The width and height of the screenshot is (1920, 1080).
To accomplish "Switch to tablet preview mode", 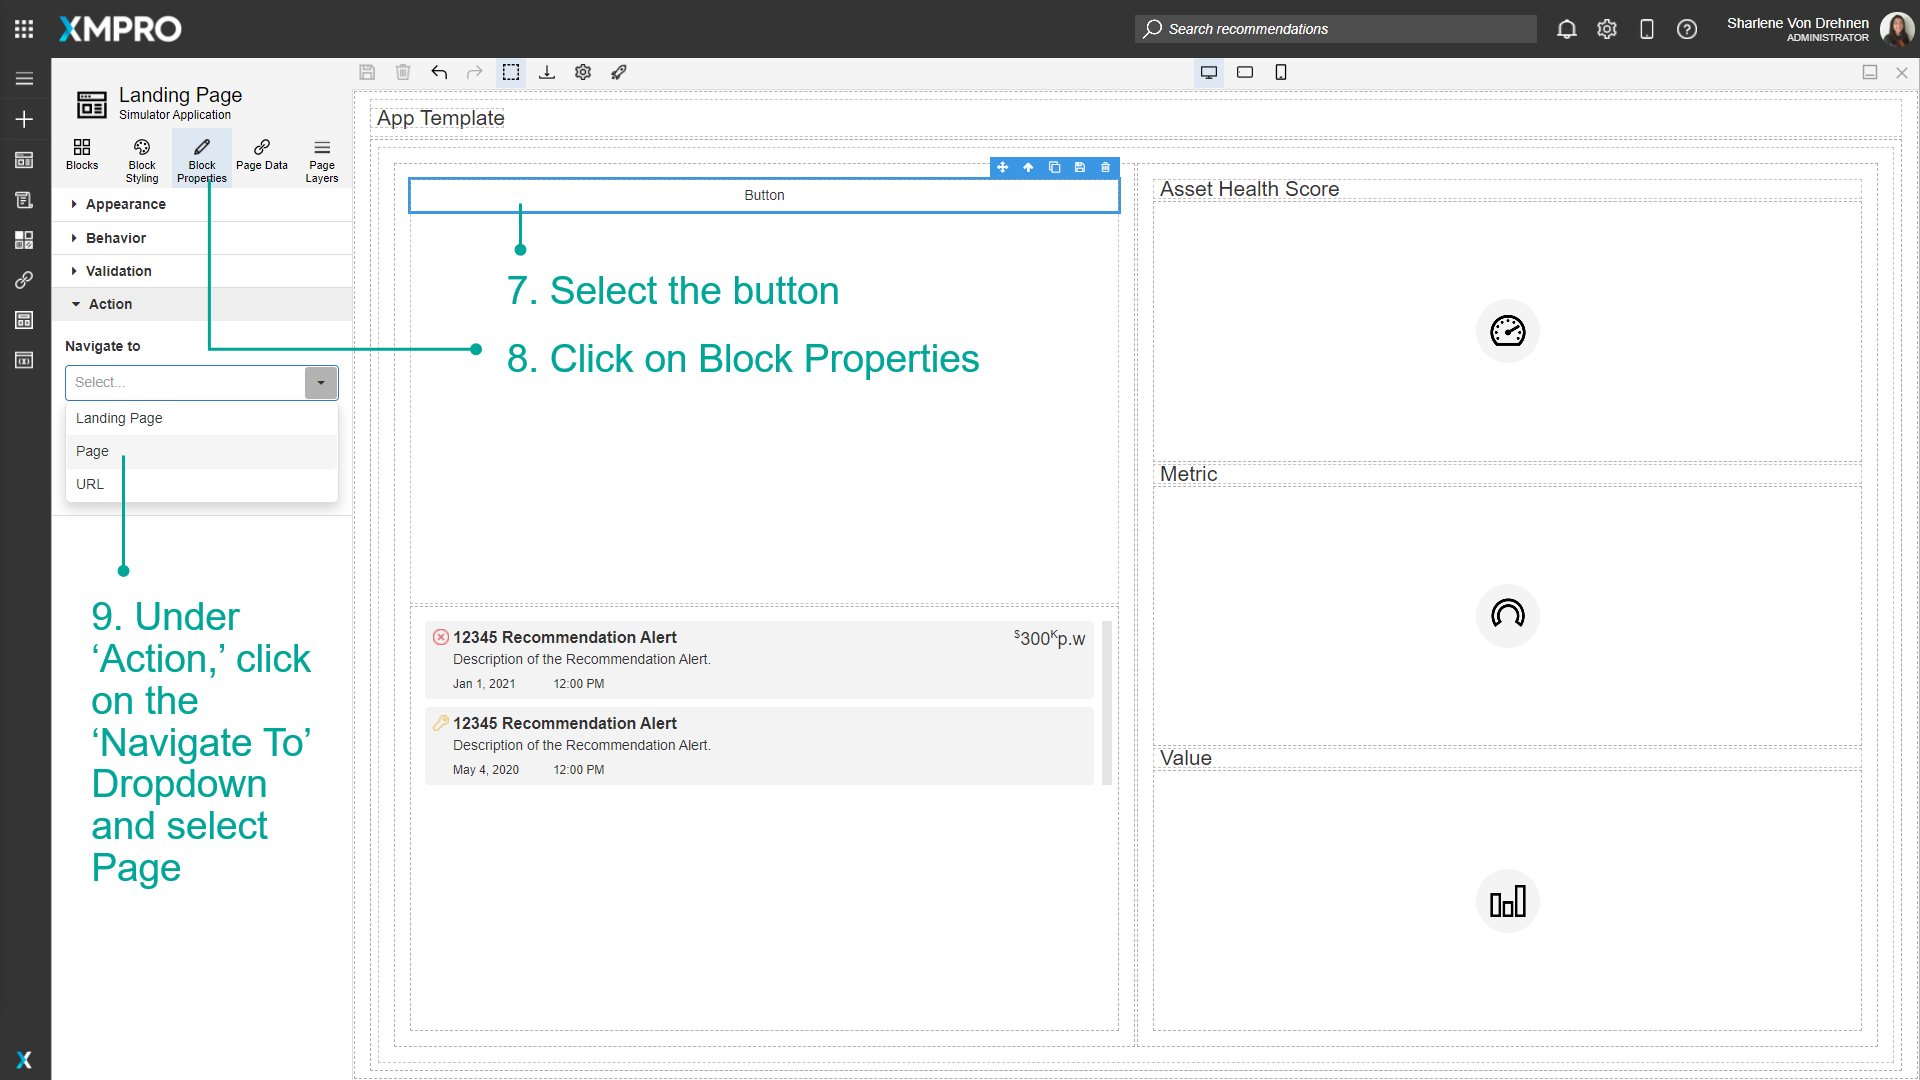I will click(1245, 72).
